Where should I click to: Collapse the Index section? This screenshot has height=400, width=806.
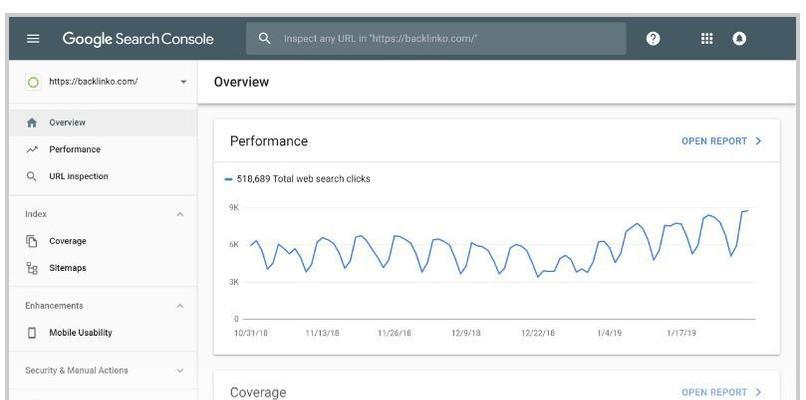coord(180,214)
